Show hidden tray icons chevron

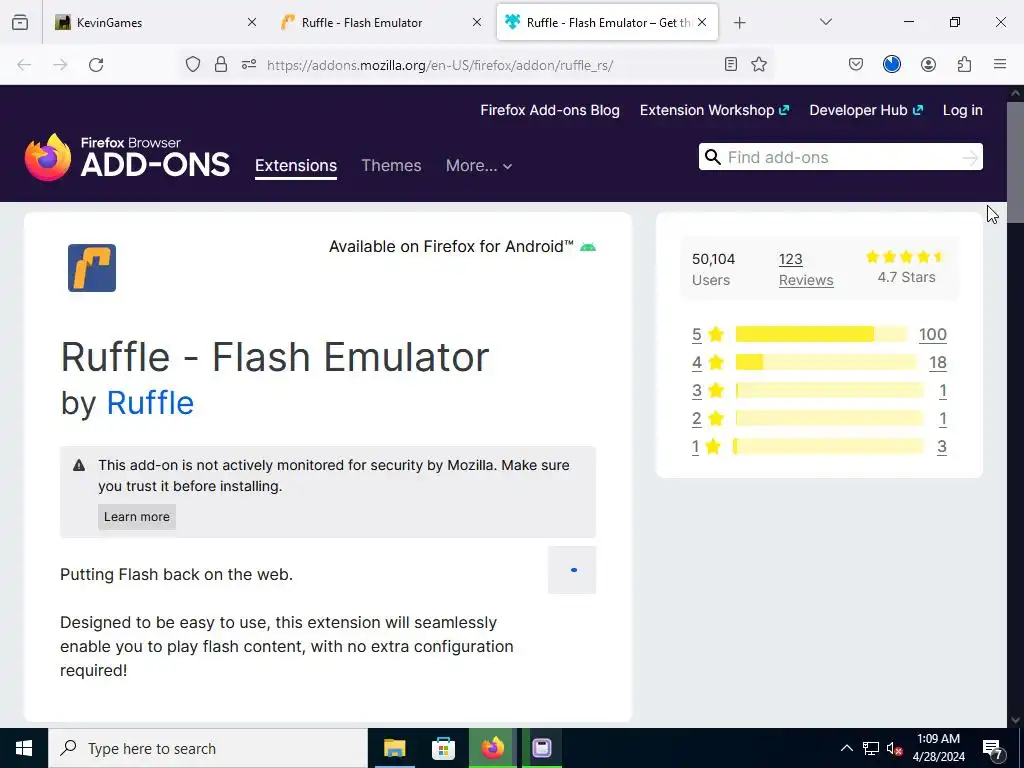pyautogui.click(x=846, y=748)
